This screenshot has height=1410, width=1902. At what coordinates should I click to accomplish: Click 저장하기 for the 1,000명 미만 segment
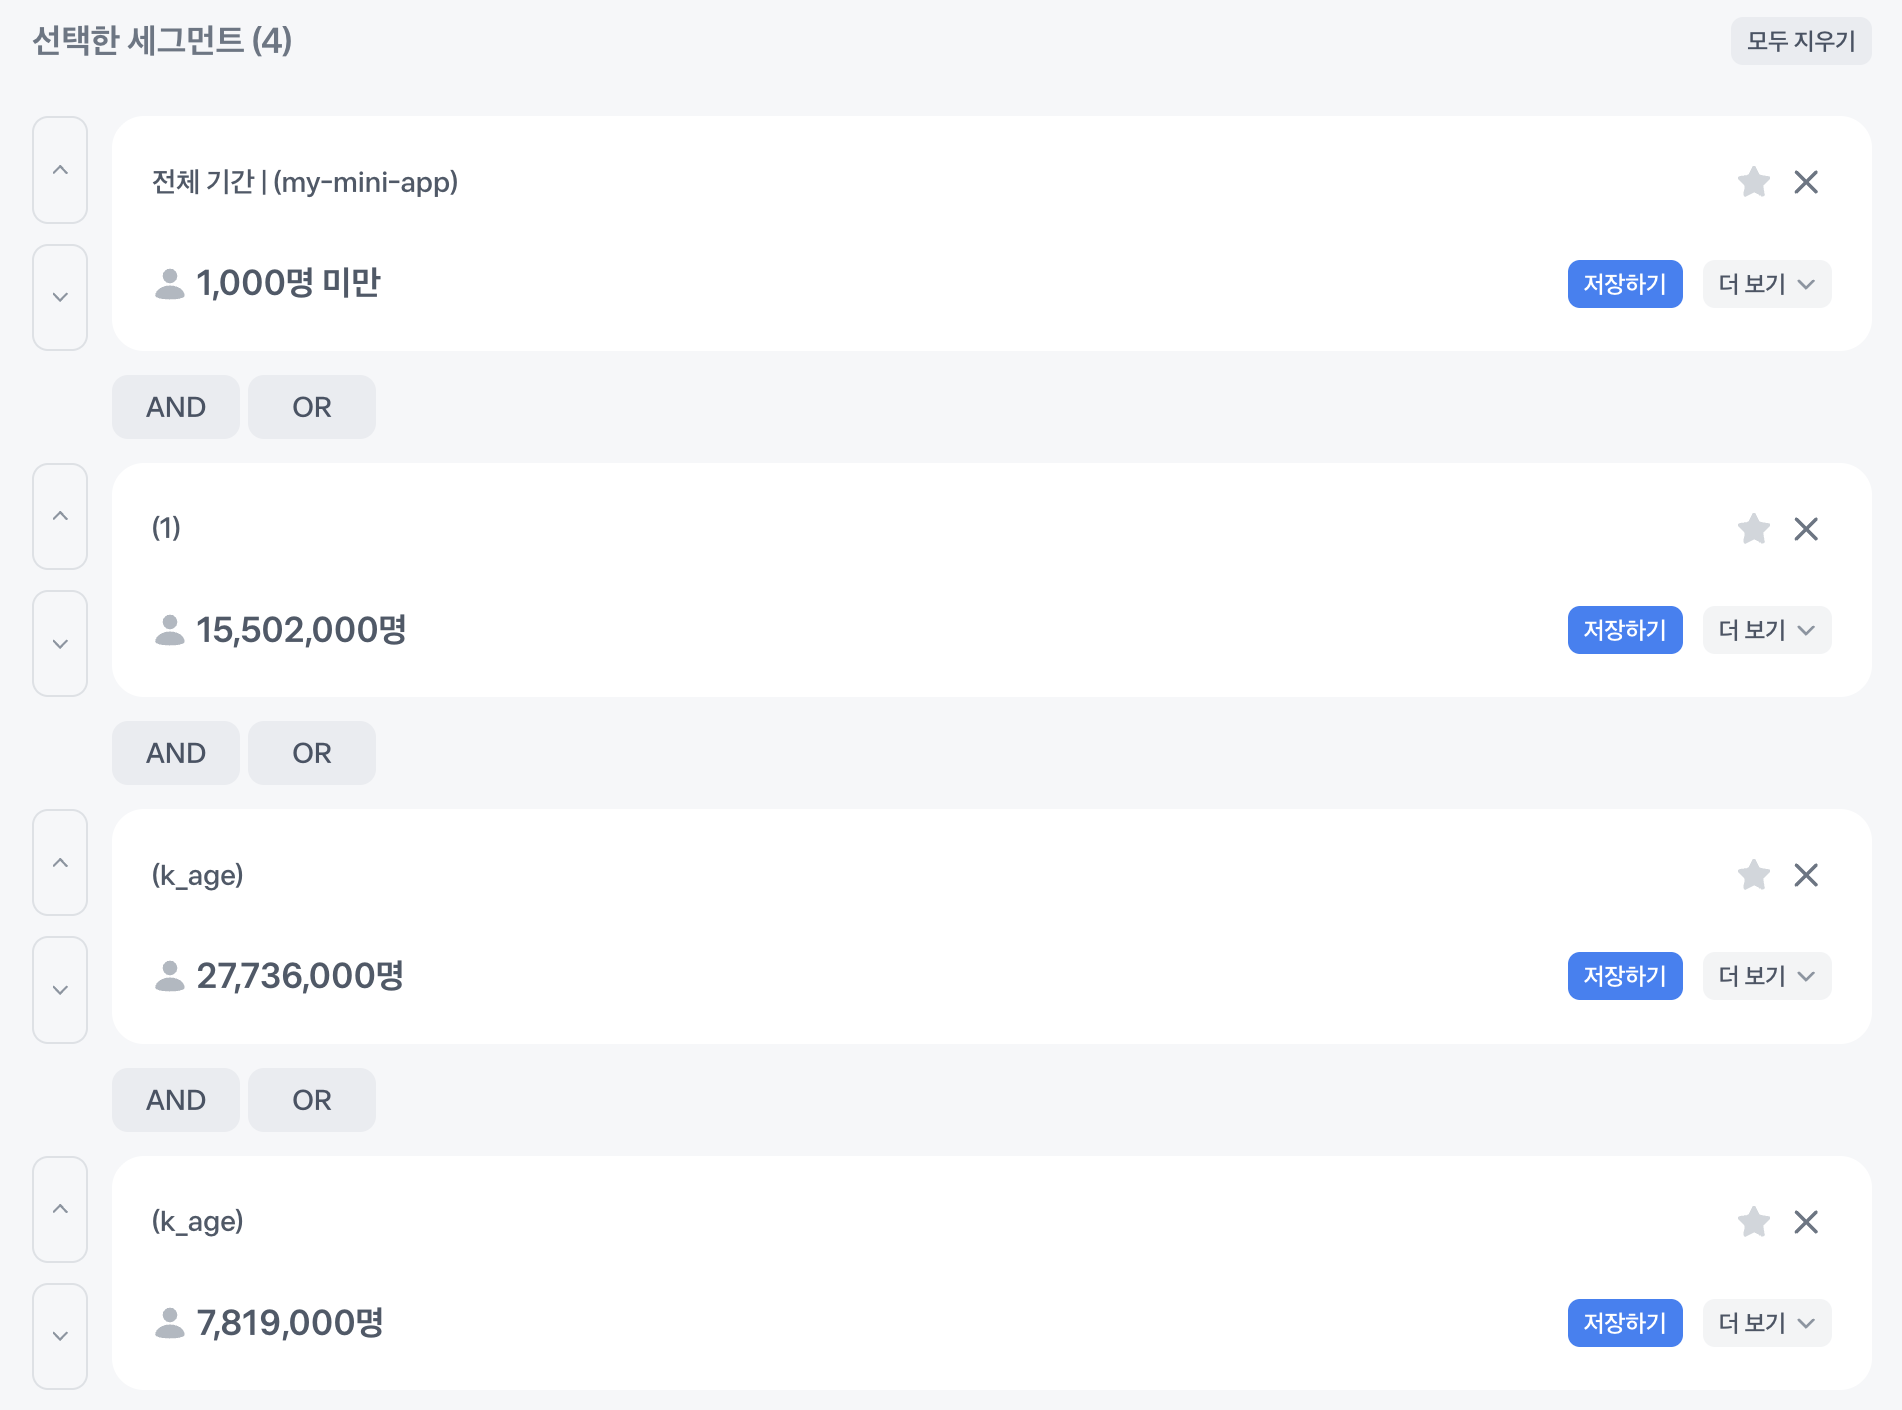coord(1625,284)
